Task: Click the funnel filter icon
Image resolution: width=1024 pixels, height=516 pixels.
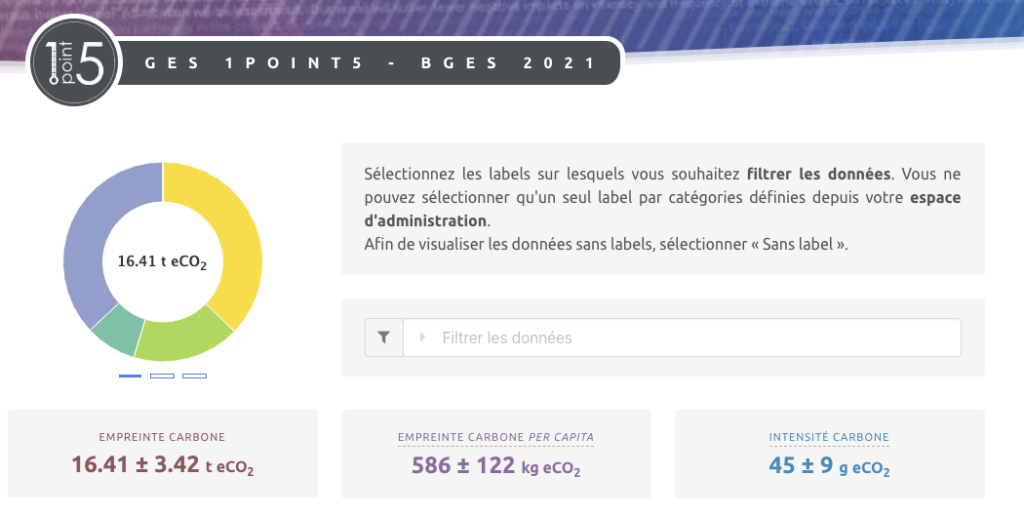Action: (384, 338)
